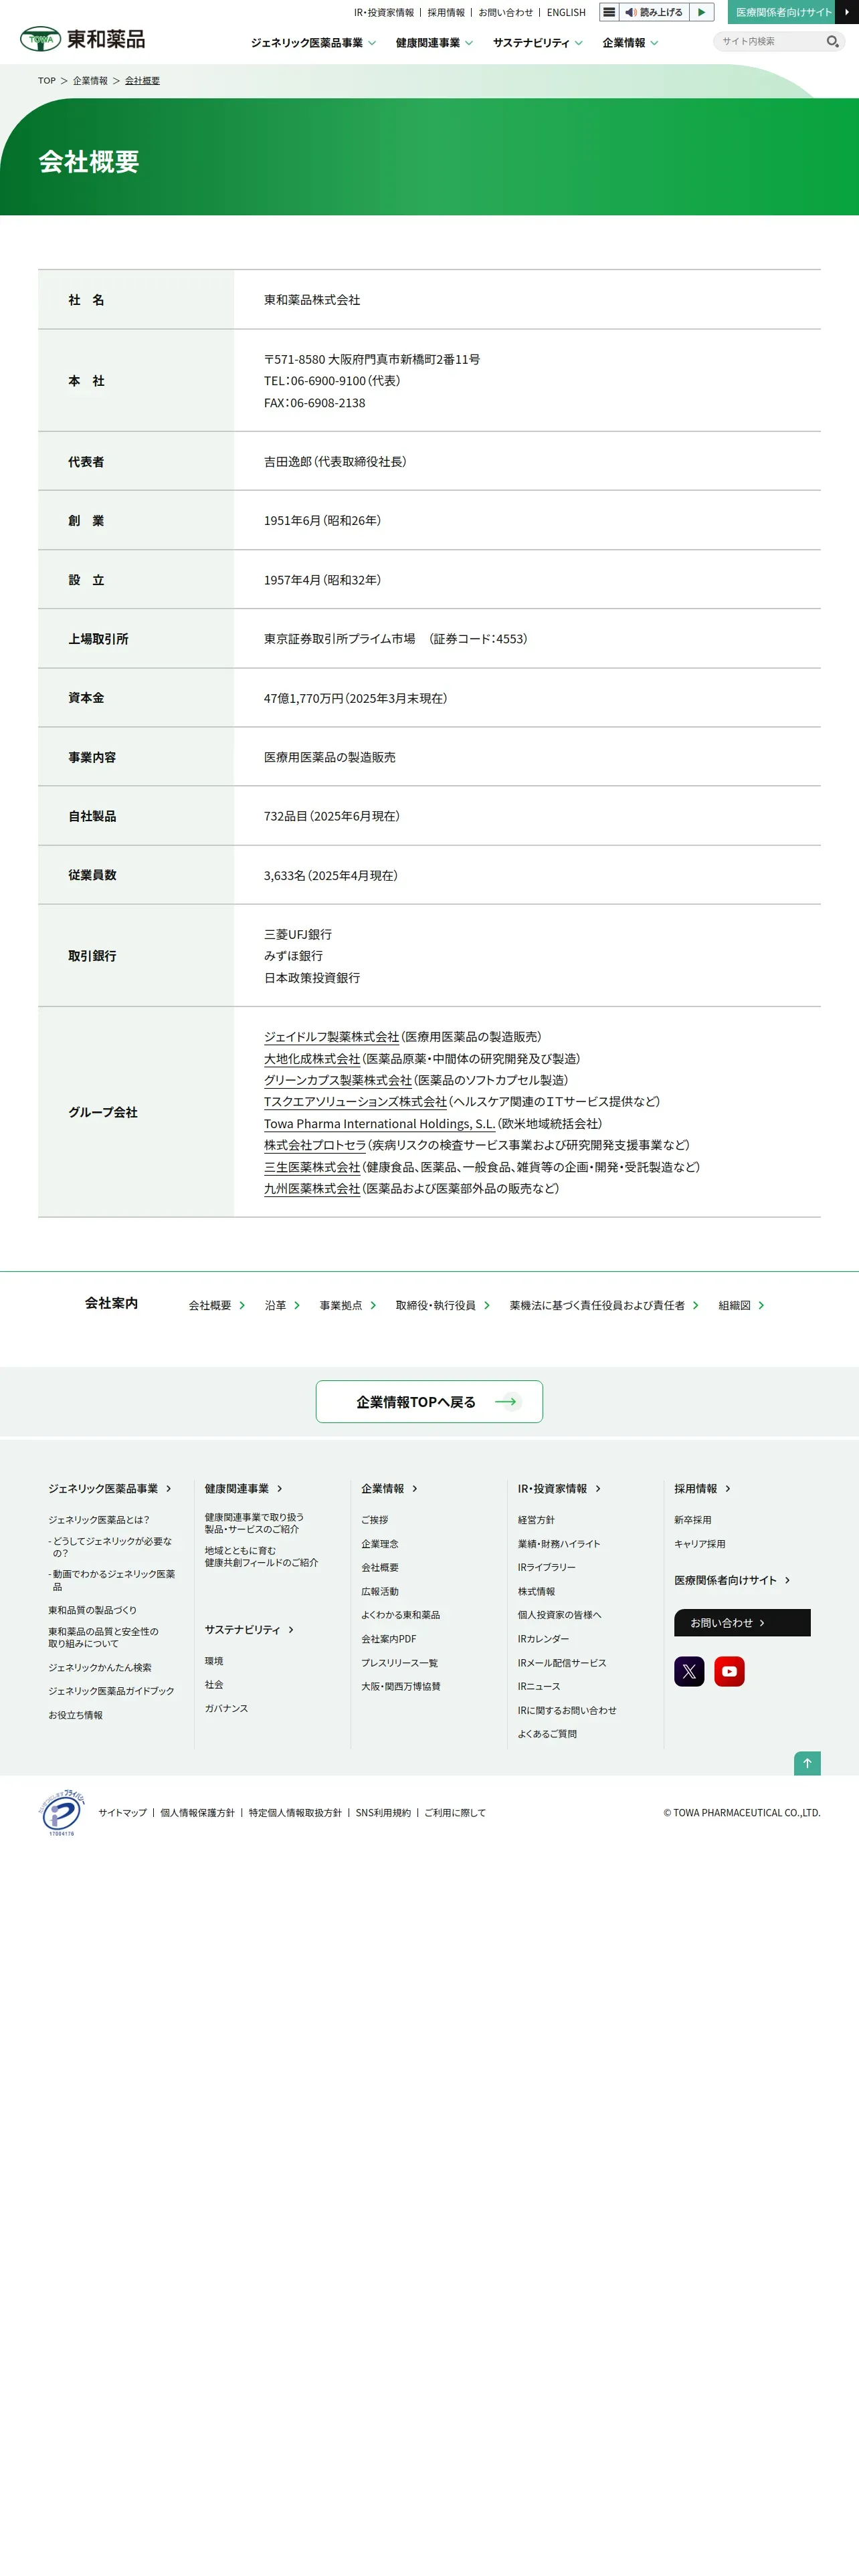Click the Privacy Mark badge
This screenshot has width=859, height=2576.
point(61,1813)
